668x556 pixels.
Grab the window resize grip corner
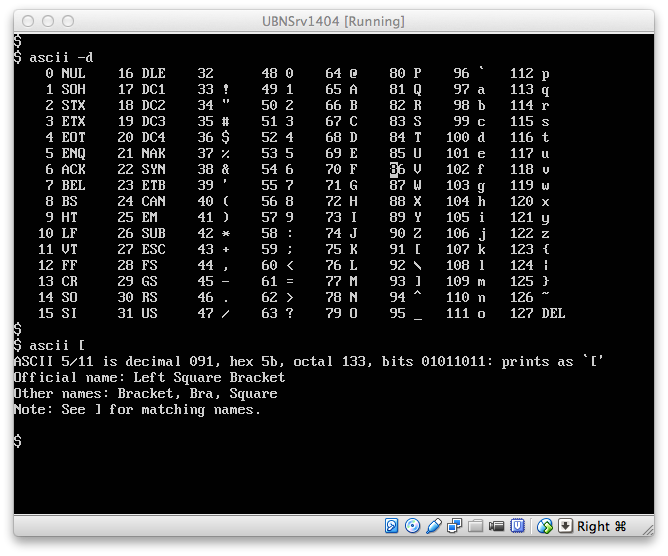point(648,530)
